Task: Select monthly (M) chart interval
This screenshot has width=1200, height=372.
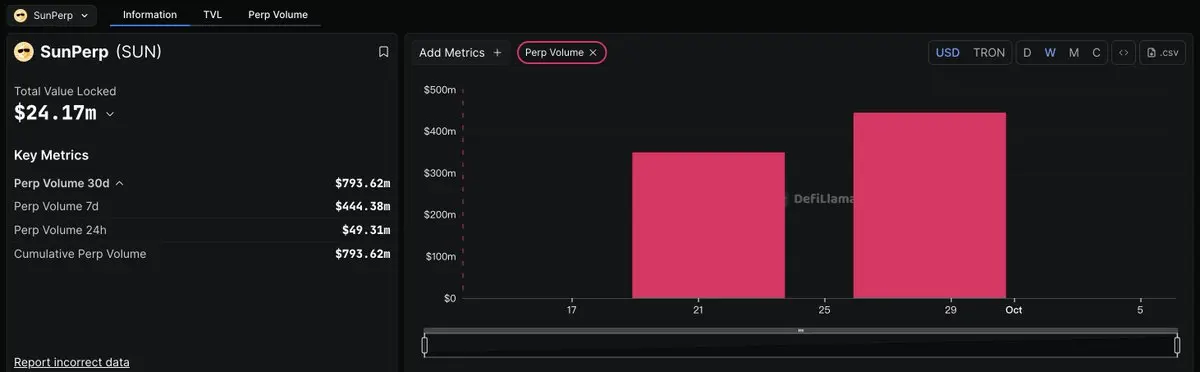Action: 1074,53
